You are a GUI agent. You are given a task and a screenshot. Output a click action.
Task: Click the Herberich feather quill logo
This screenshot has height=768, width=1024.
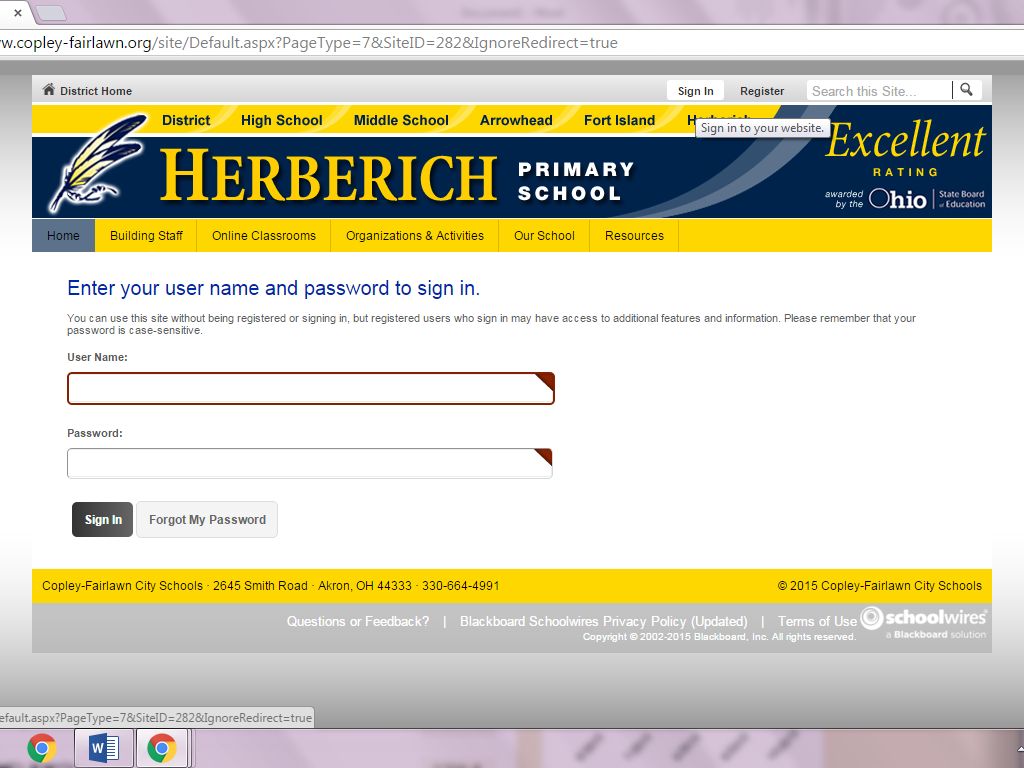point(97,163)
